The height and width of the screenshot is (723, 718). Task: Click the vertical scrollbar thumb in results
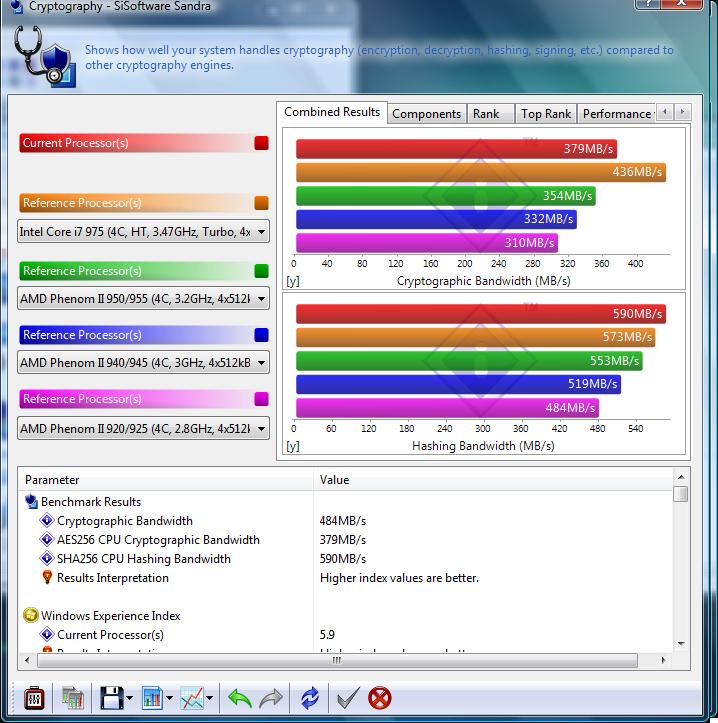pyautogui.click(x=681, y=494)
